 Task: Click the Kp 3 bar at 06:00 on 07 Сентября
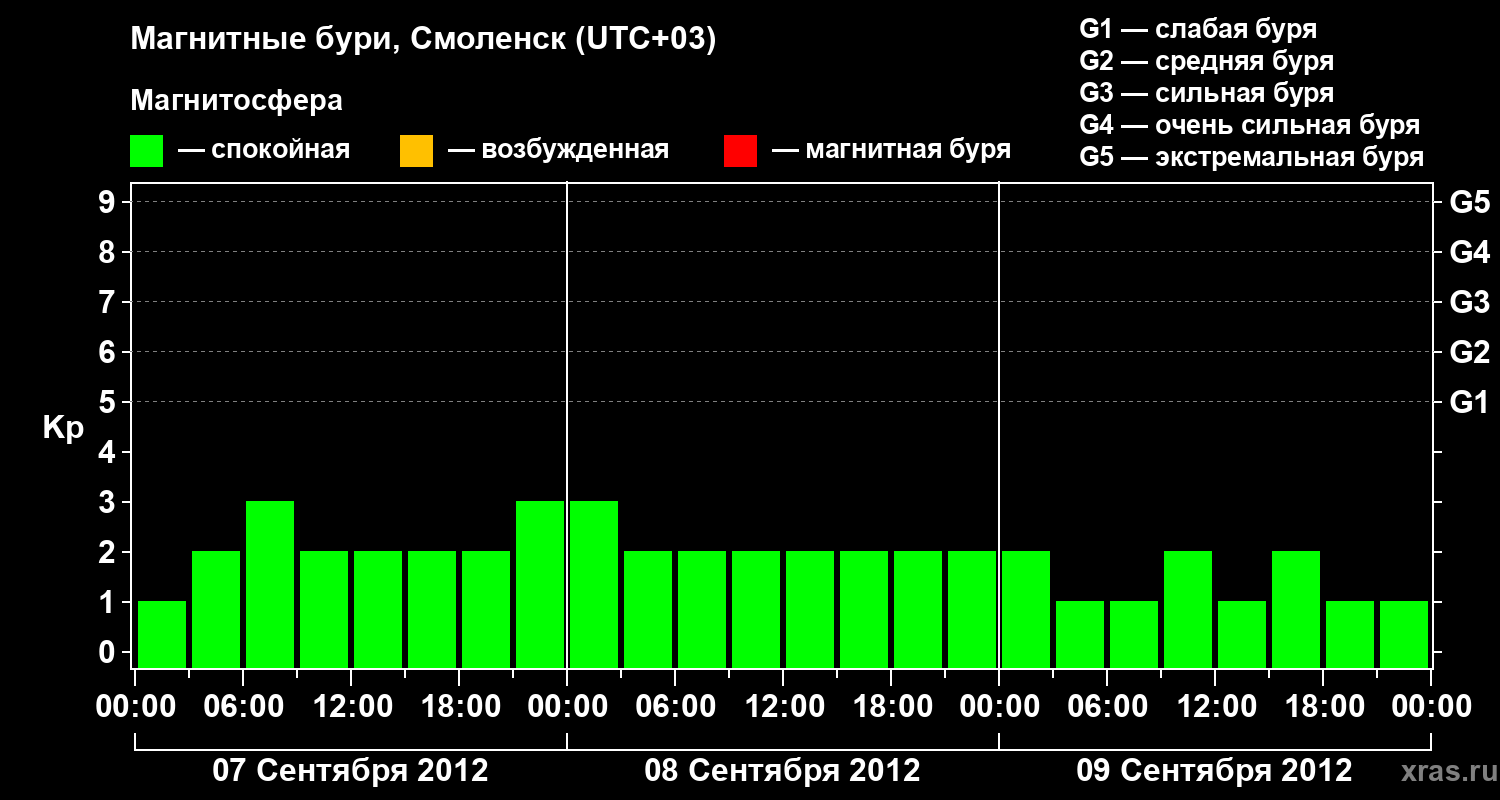tap(270, 584)
